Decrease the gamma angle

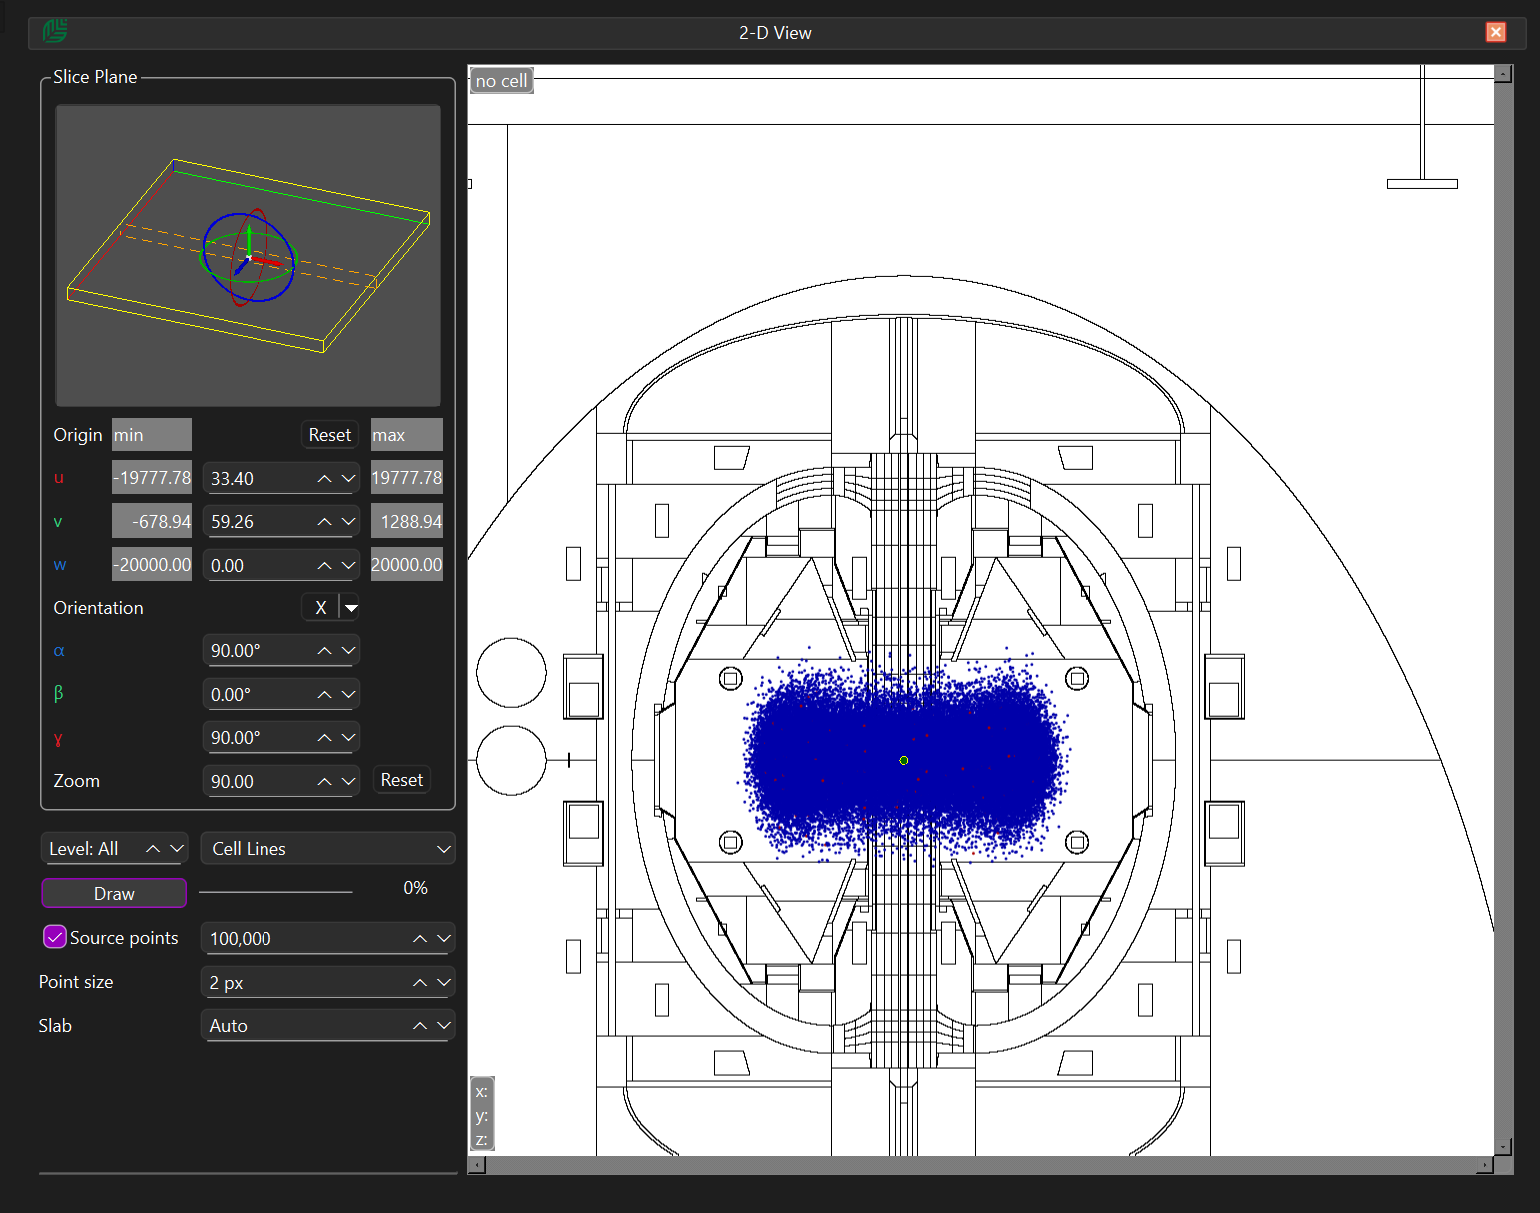tap(348, 738)
